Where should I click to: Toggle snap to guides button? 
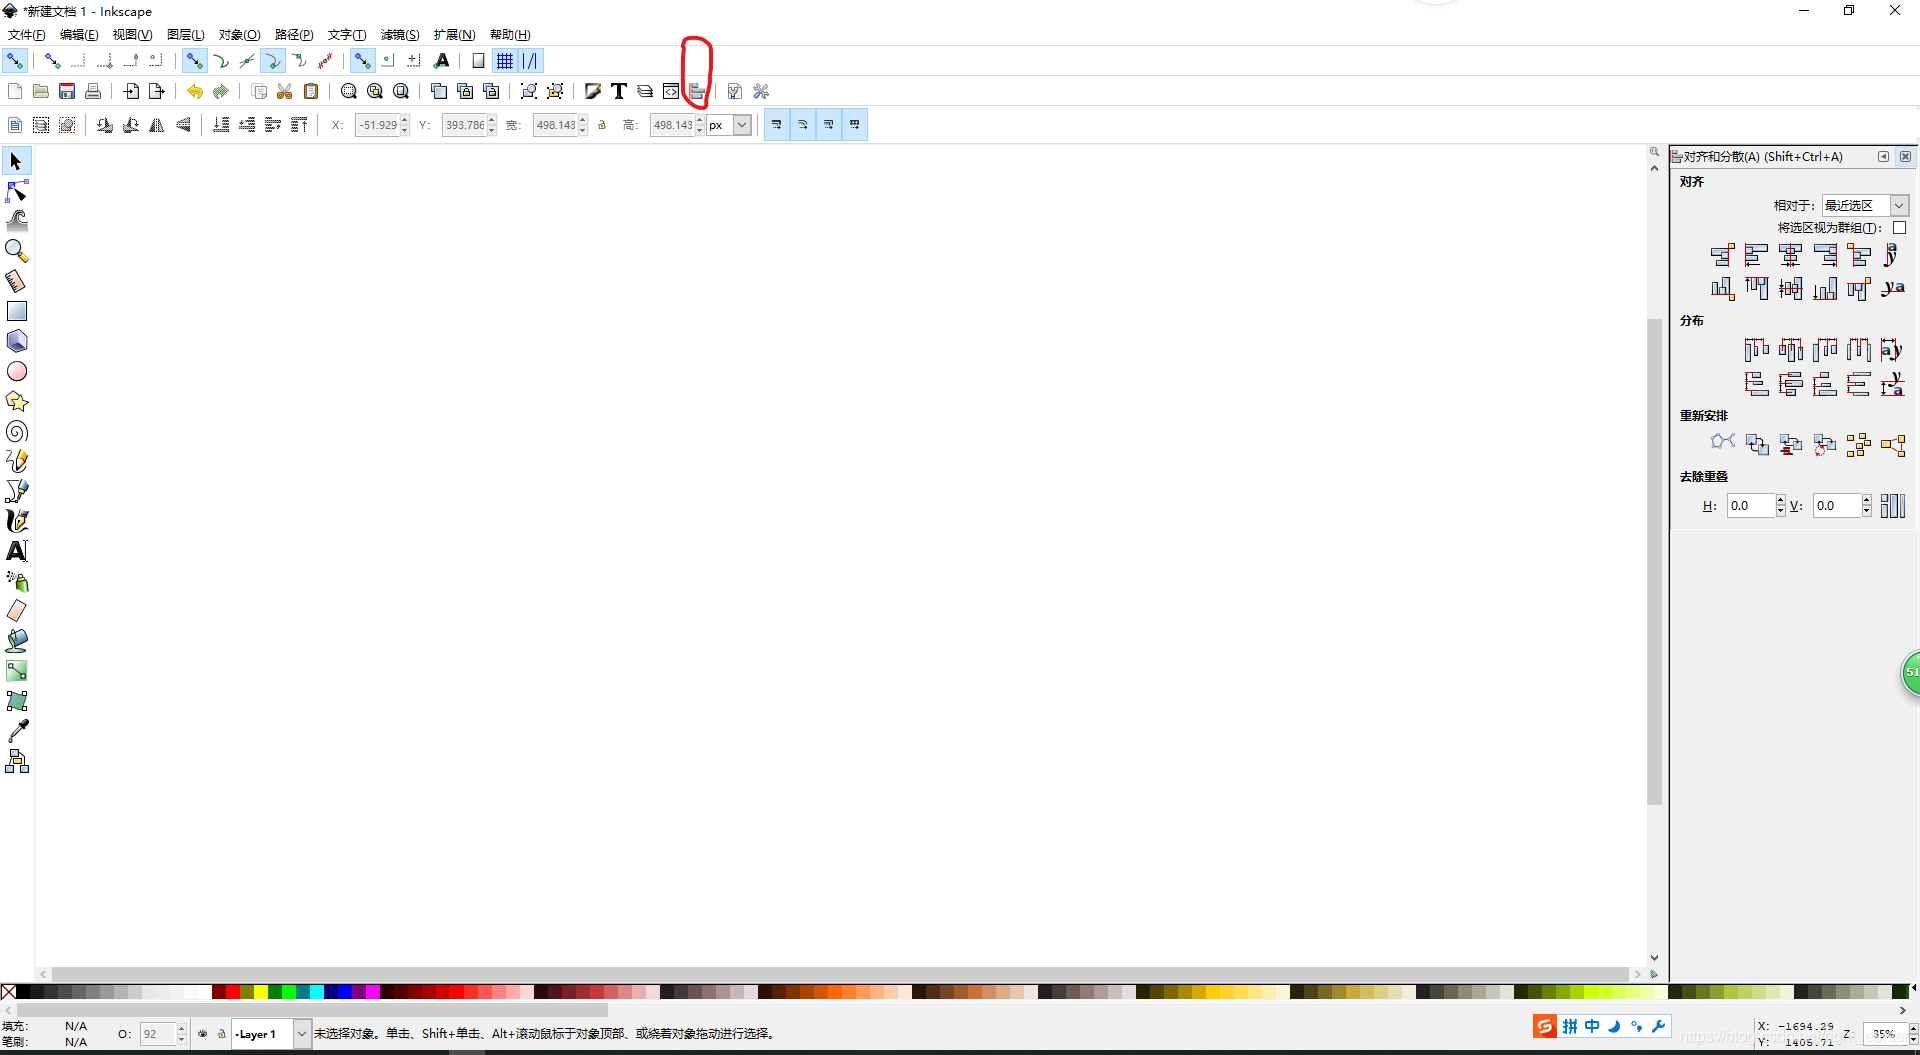pos(531,61)
